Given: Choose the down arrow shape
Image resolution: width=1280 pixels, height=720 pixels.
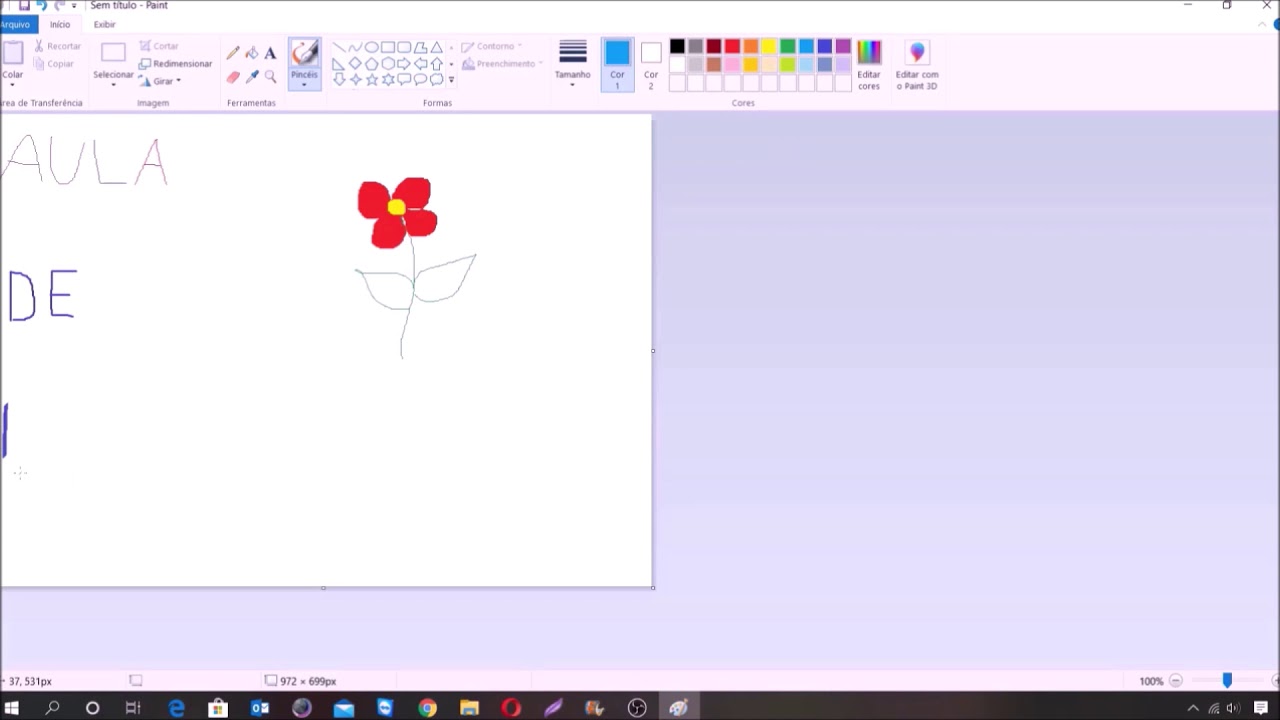Looking at the screenshot, I should pyautogui.click(x=339, y=79).
